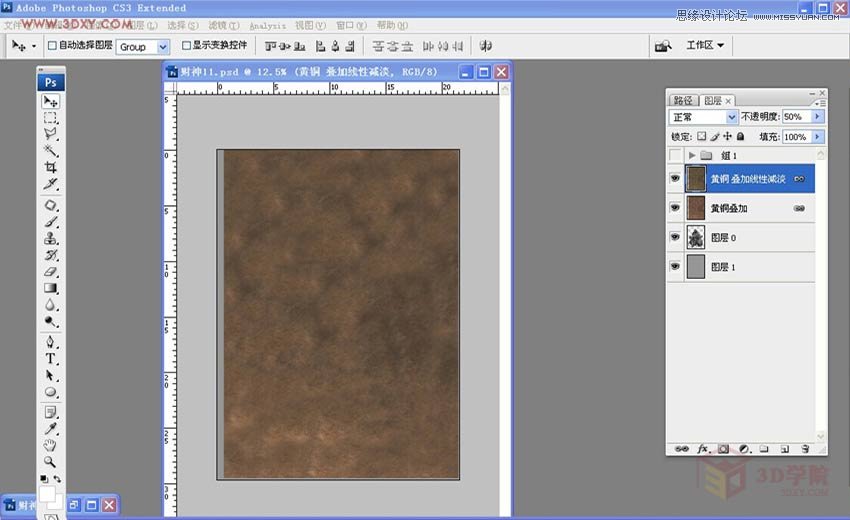Open the Layers panel options menu
This screenshot has height=520, width=850.
pyautogui.click(x=820, y=102)
